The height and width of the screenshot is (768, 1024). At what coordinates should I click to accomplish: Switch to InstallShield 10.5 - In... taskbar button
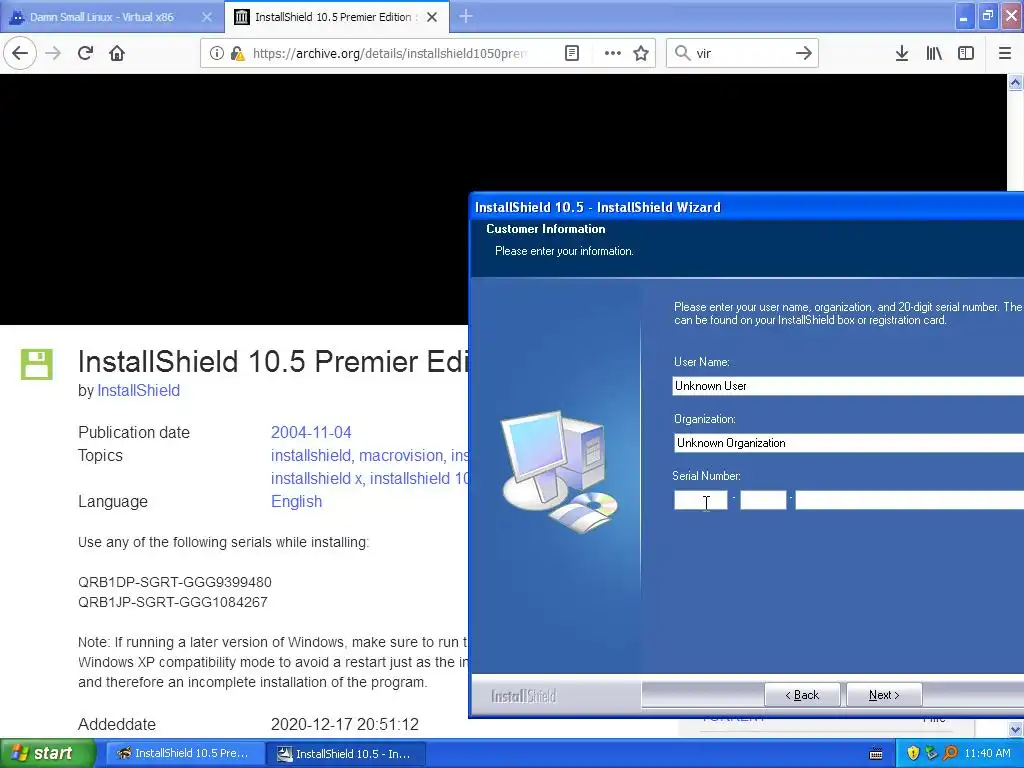coord(346,754)
